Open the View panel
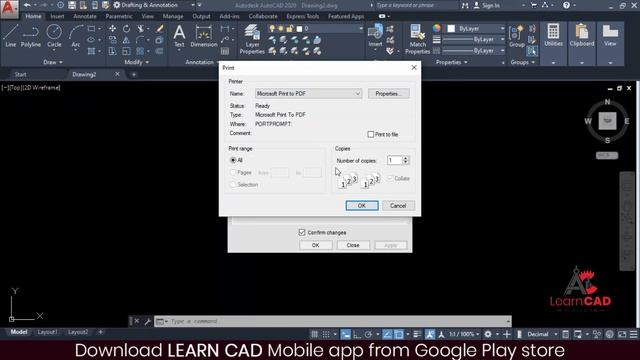The image size is (640, 360). click(x=610, y=35)
